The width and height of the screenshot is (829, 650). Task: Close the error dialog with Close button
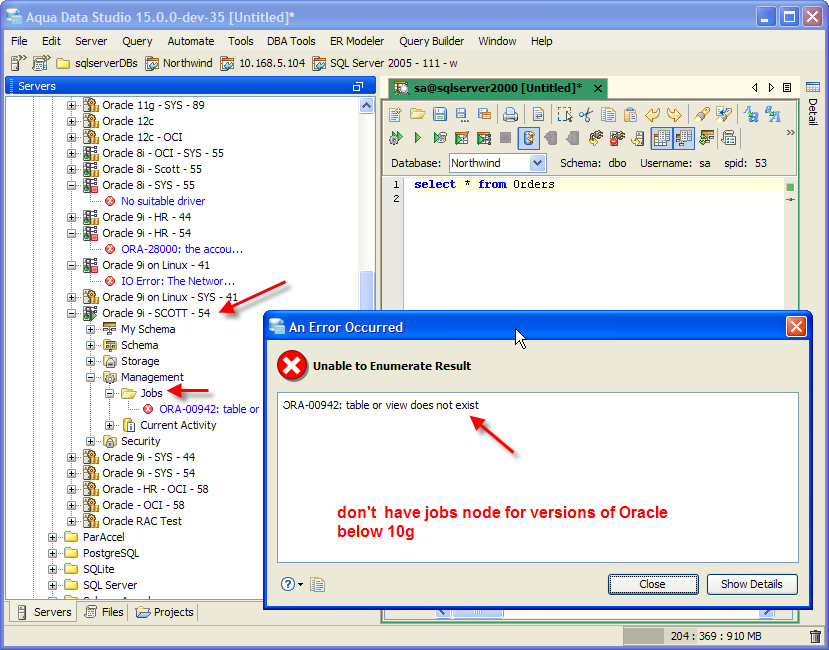pos(653,584)
